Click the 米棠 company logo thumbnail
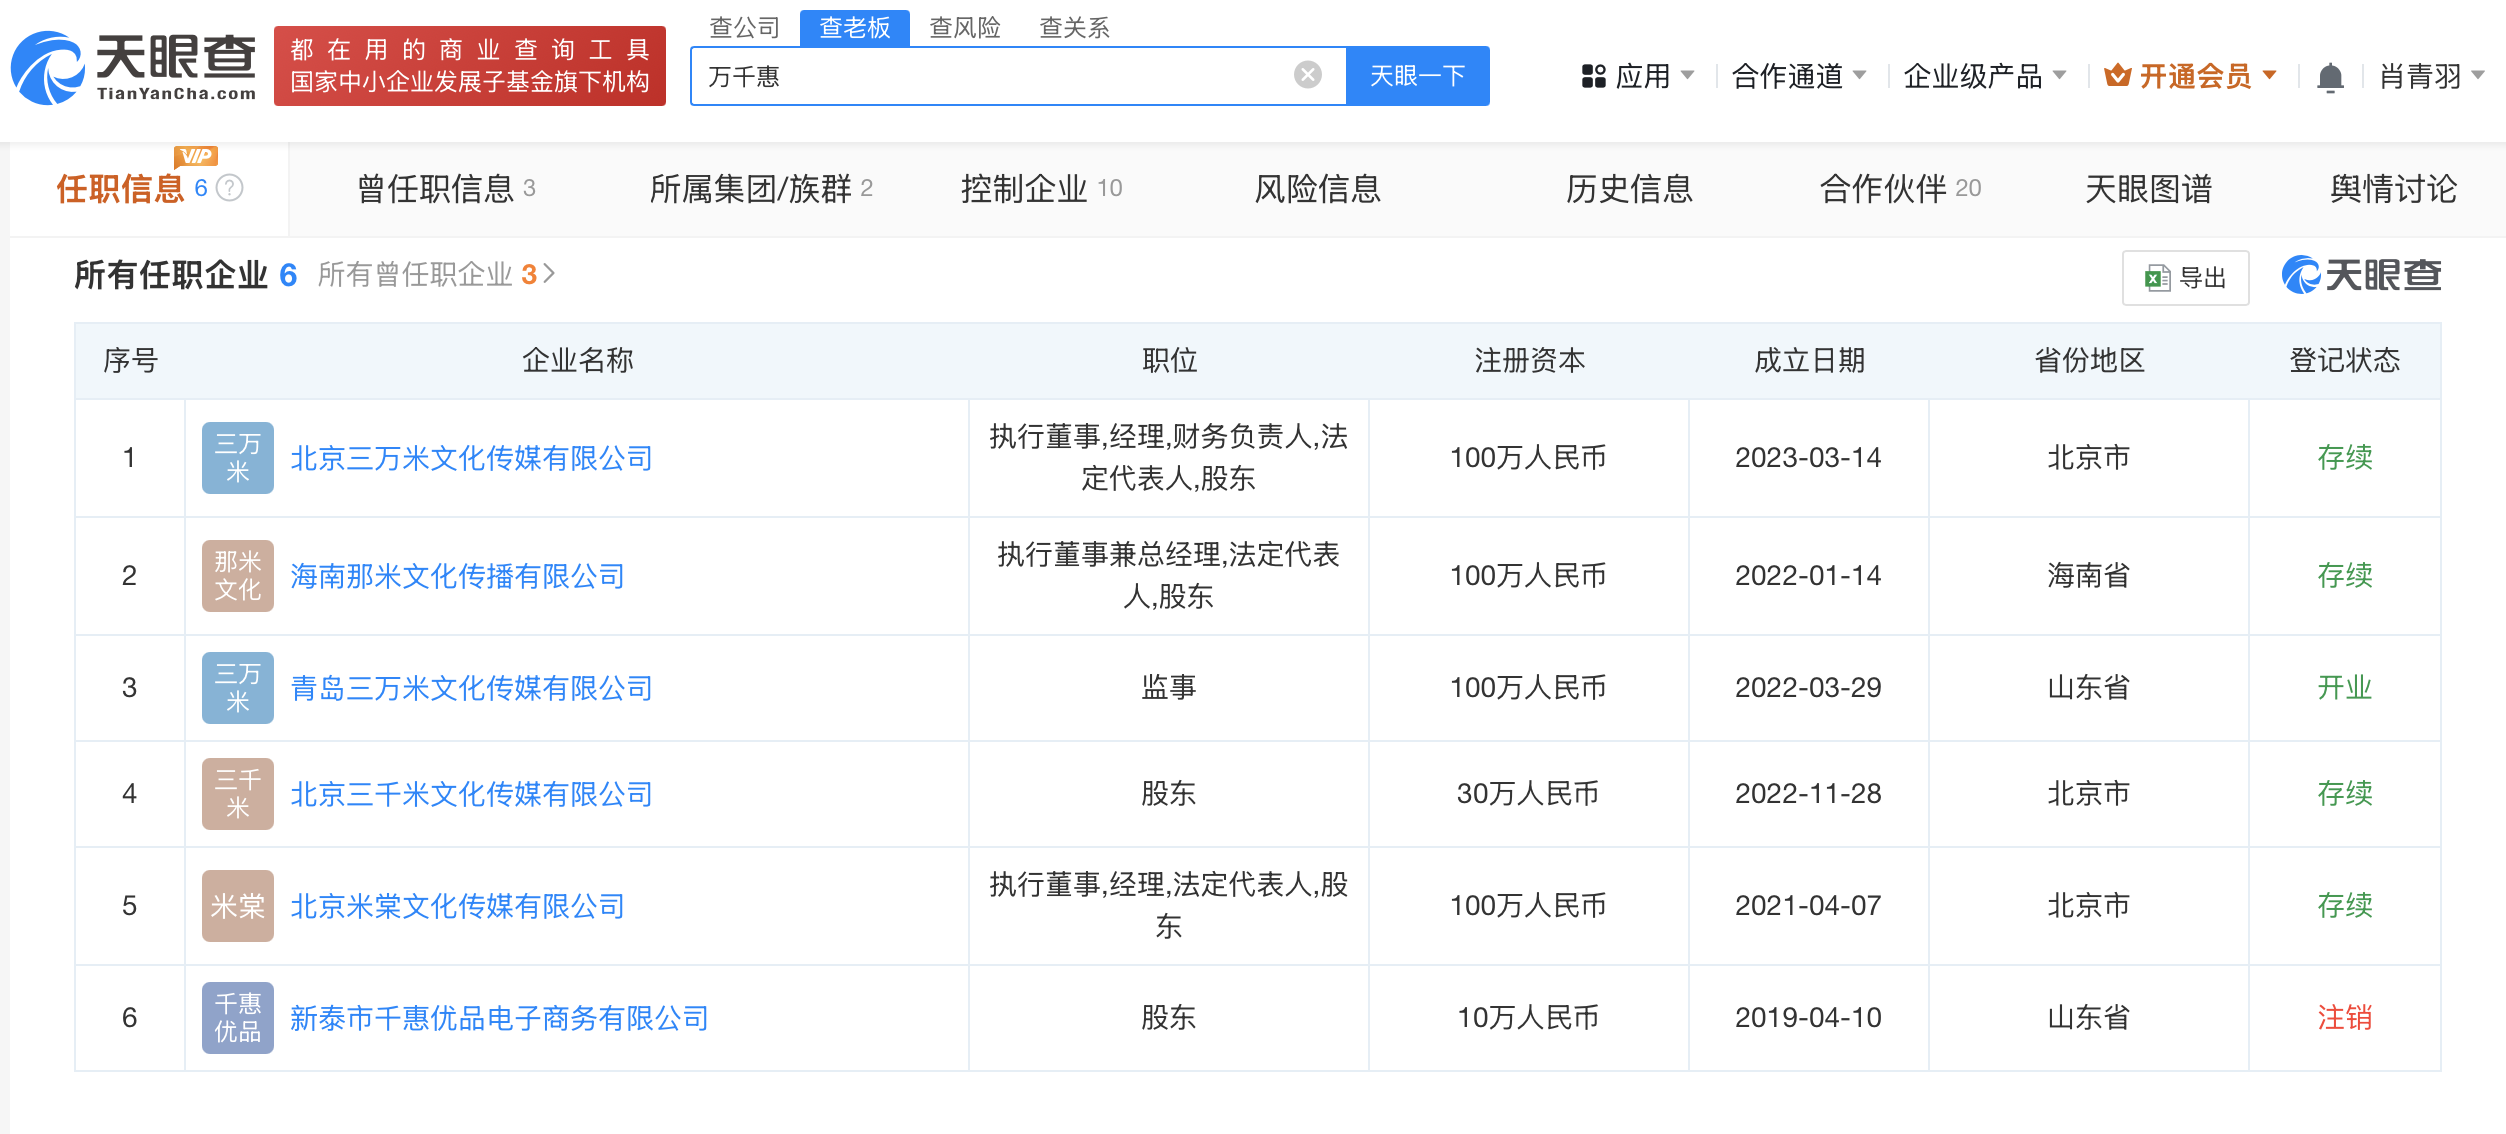Image resolution: width=2506 pixels, height=1134 pixels. click(238, 906)
